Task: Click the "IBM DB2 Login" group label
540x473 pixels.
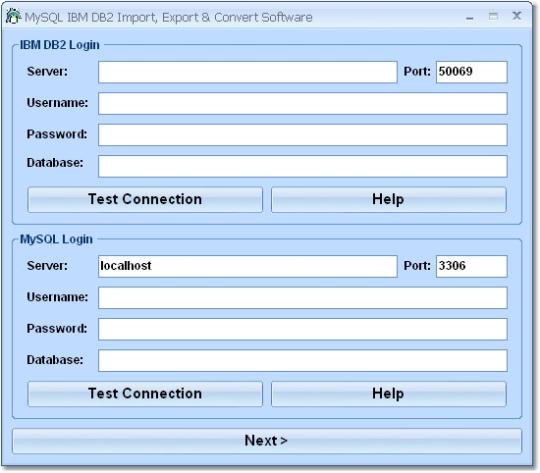Action: coord(60,45)
